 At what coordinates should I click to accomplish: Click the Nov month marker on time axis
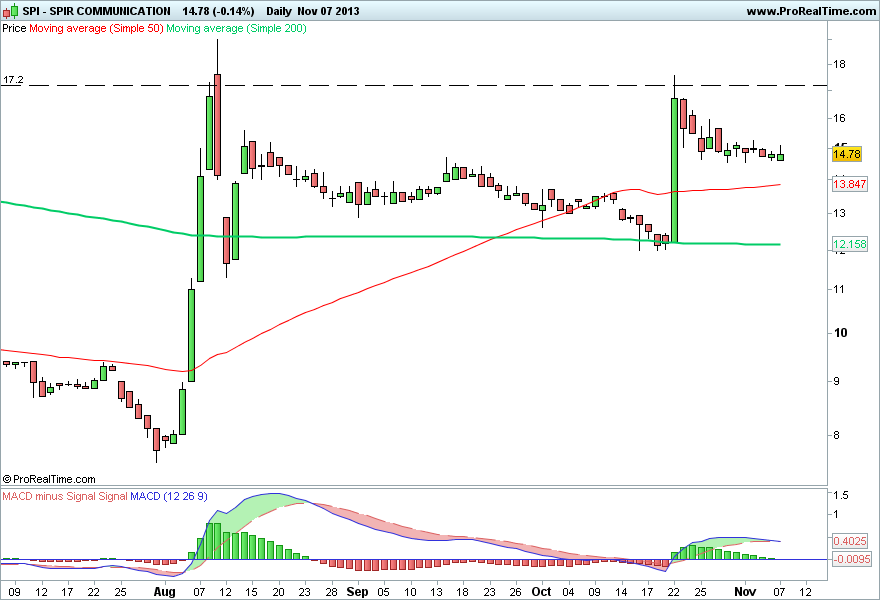point(745,592)
